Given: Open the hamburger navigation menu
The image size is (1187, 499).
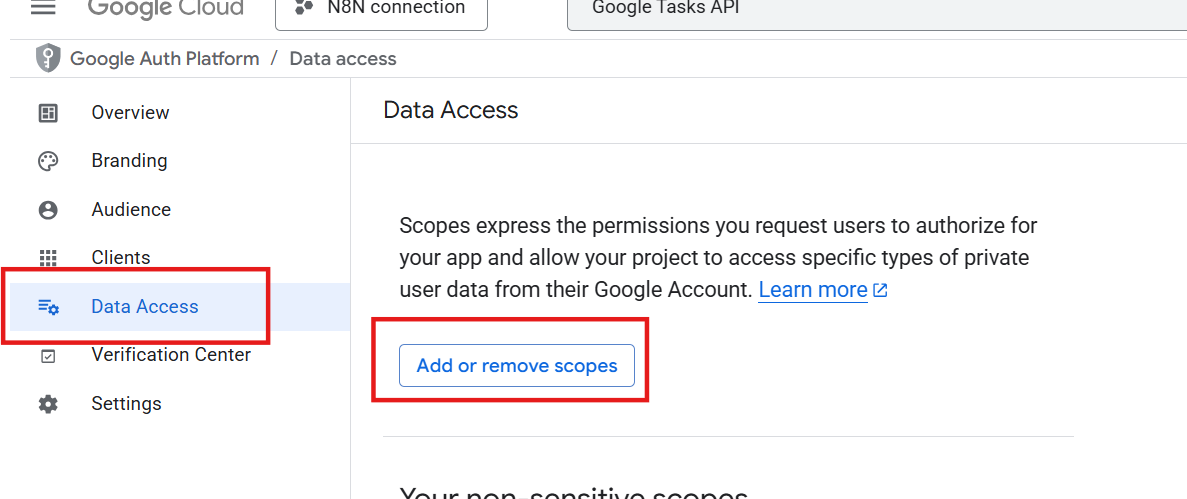Looking at the screenshot, I should 44,8.
